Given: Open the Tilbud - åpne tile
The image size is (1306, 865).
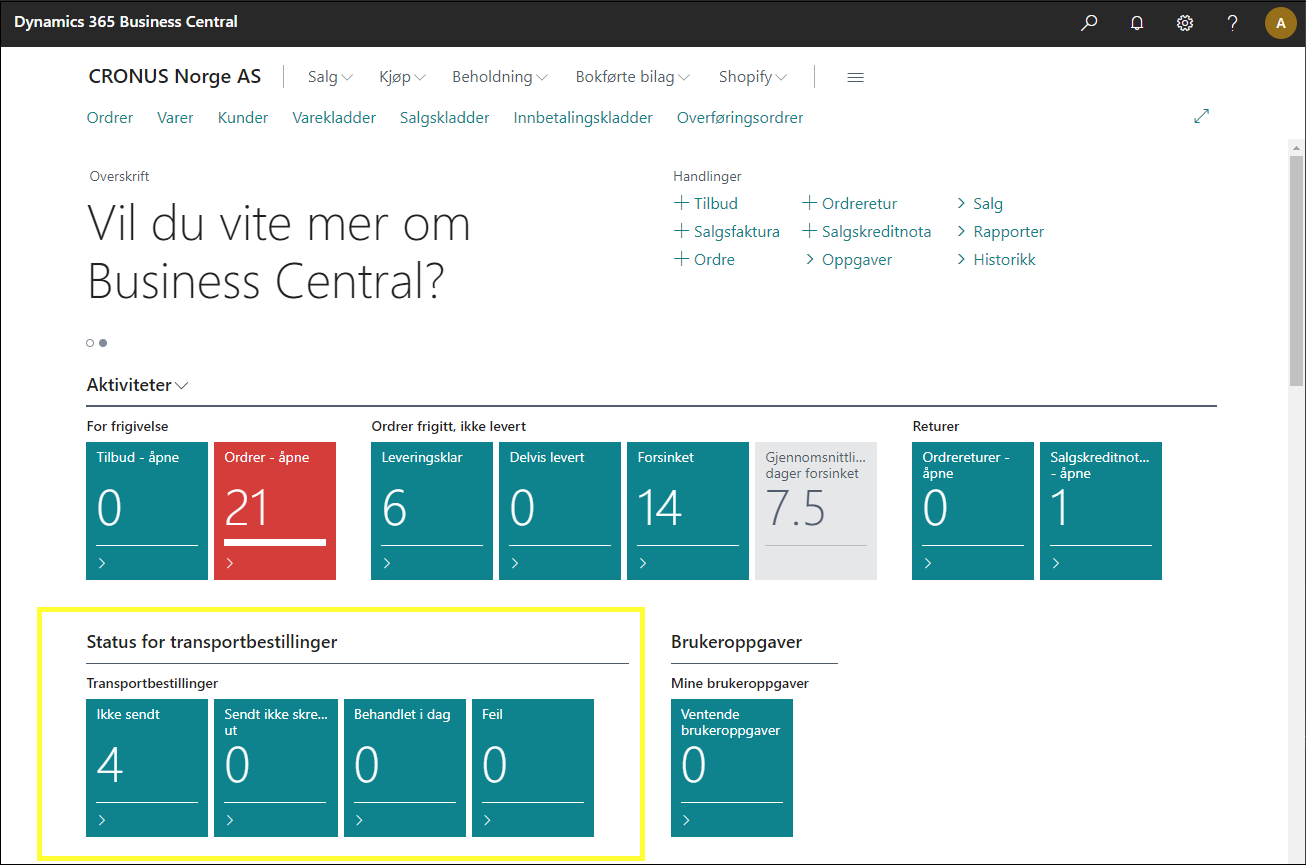Looking at the screenshot, I should click(x=147, y=511).
